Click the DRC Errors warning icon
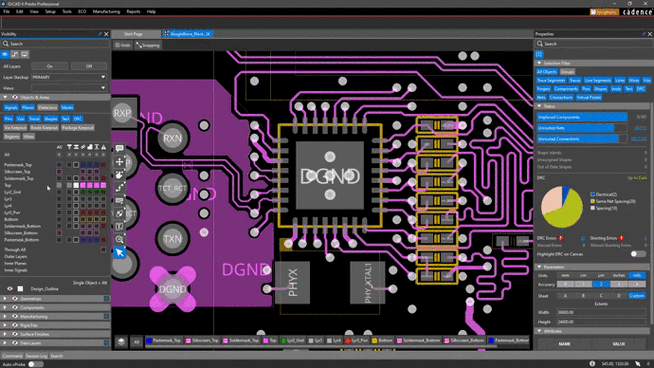Viewport: 654px width, 368px height. click(x=561, y=238)
